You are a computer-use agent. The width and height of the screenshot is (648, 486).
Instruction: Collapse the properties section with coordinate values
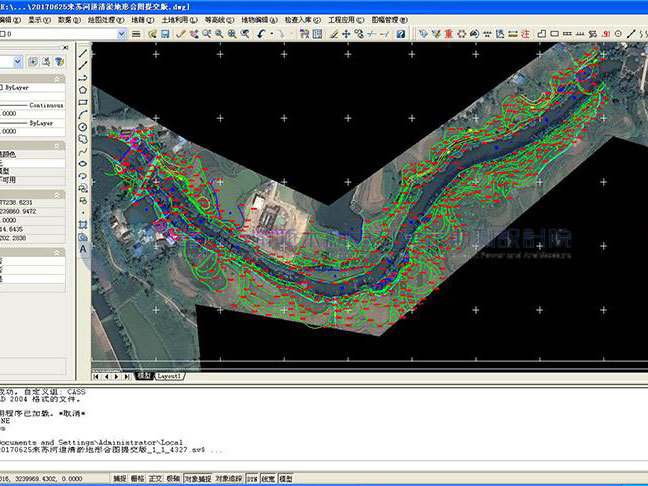coord(57,194)
